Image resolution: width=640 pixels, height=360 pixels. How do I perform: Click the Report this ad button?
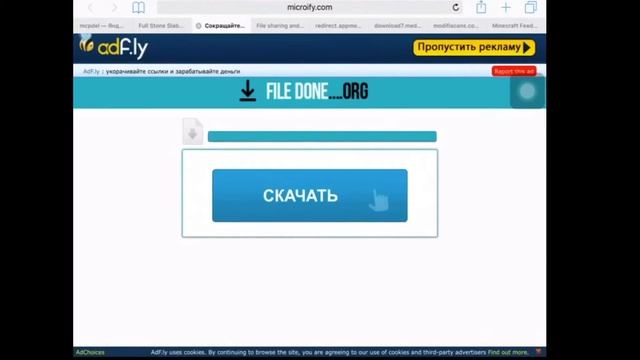pyautogui.click(x=514, y=71)
